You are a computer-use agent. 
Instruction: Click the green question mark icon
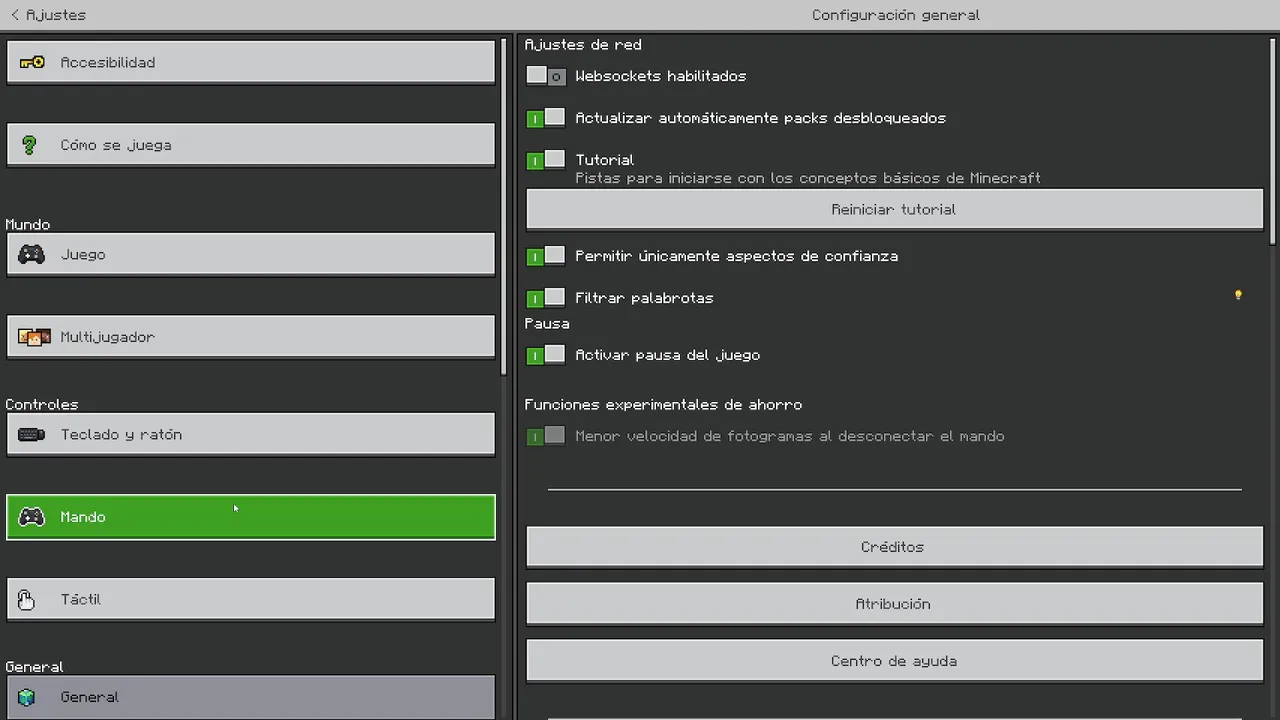pos(29,145)
